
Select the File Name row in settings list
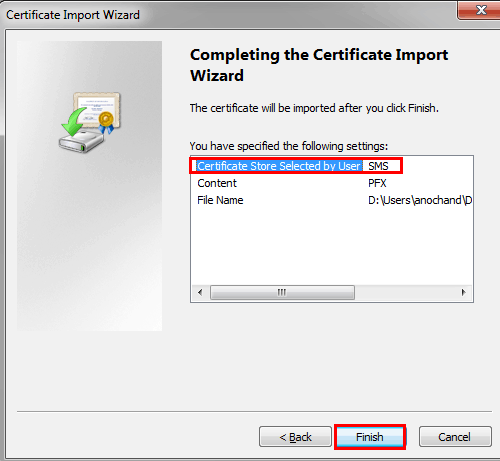click(x=332, y=200)
